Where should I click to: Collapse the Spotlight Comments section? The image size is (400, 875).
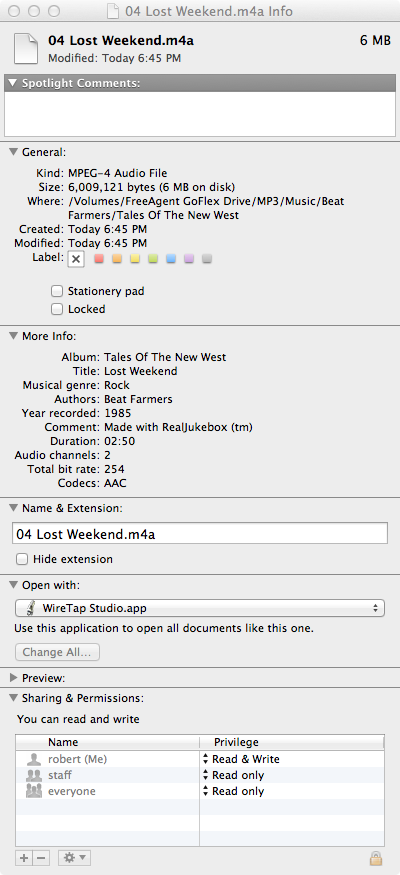click(x=14, y=84)
